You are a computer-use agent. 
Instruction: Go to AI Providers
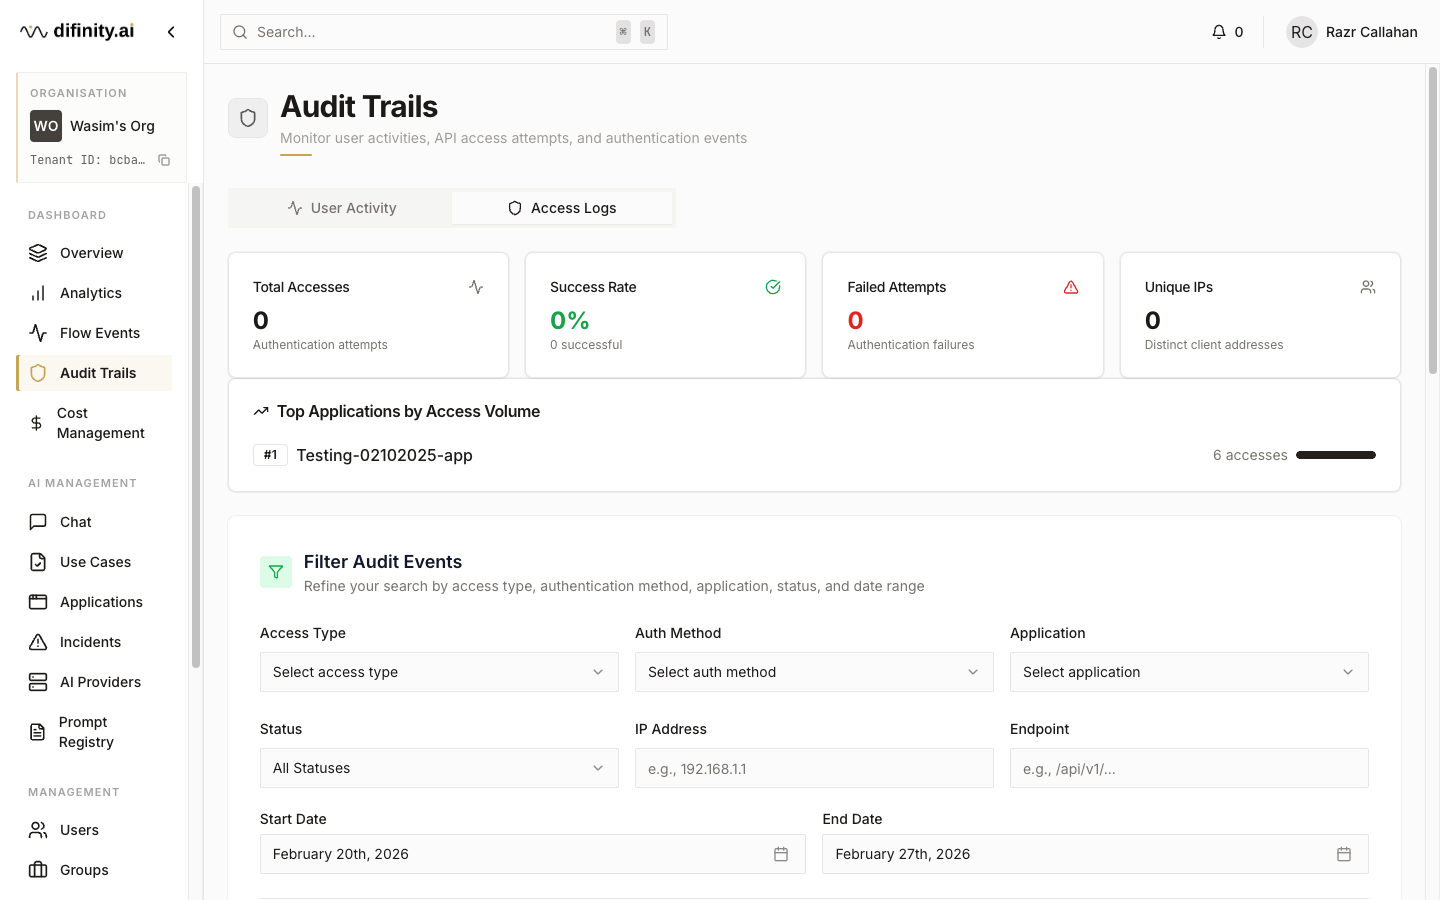pos(94,682)
